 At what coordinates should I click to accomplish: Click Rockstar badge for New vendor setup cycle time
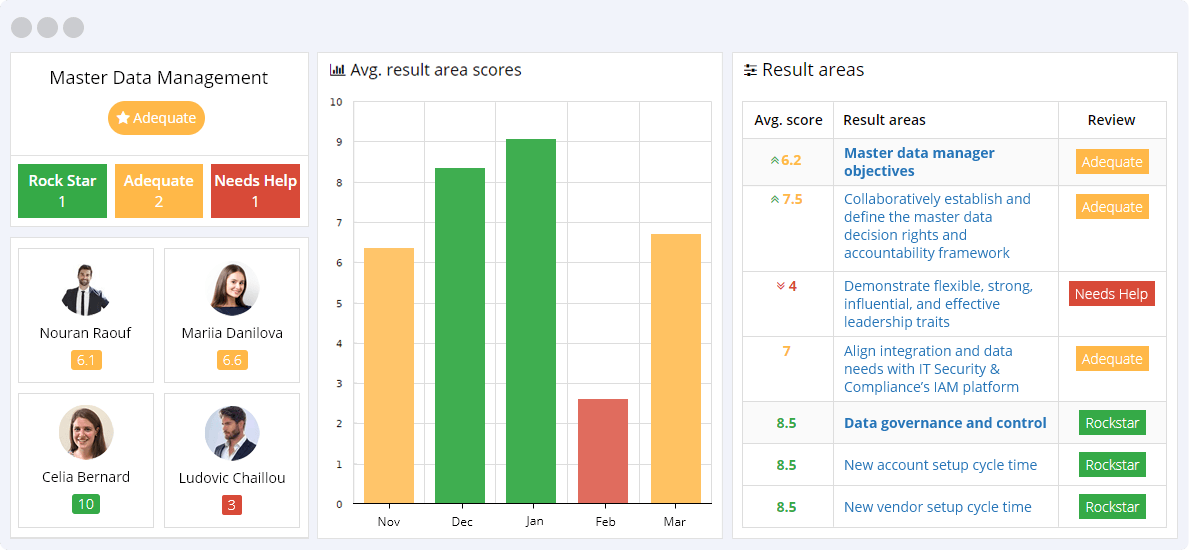1112,507
